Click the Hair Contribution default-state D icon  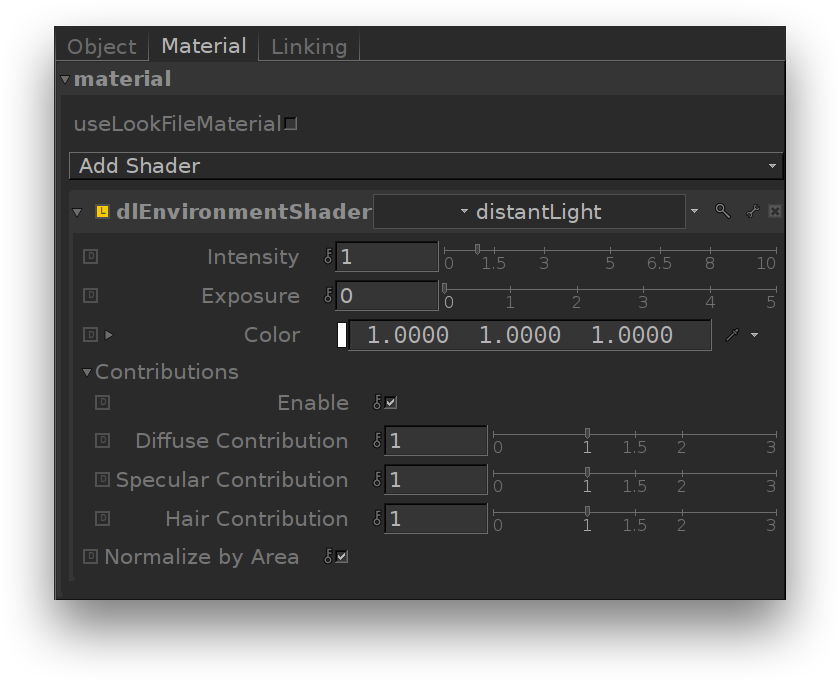tap(102, 518)
